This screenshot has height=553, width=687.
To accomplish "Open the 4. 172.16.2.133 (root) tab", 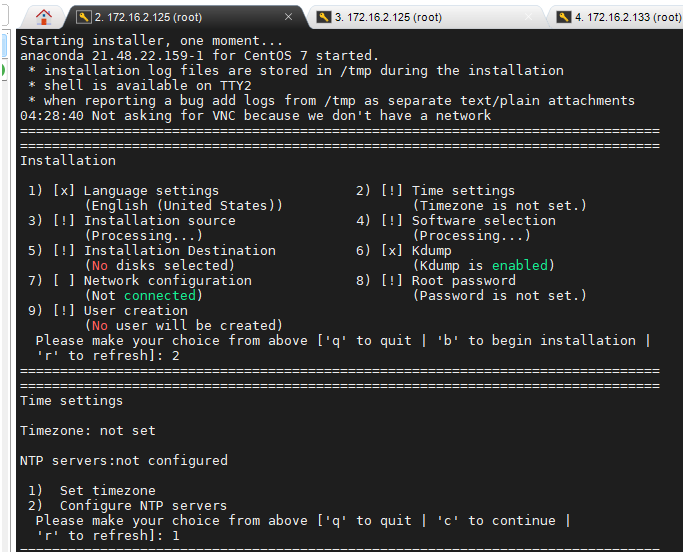I will [628, 17].
